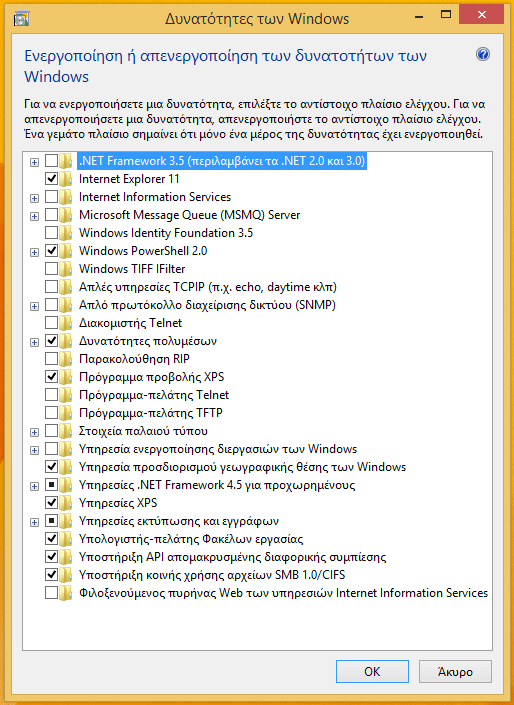
Task: Expand Υπηρεσία ενεργοποίησης διεργασιών των Windows
Action: (x=34, y=450)
